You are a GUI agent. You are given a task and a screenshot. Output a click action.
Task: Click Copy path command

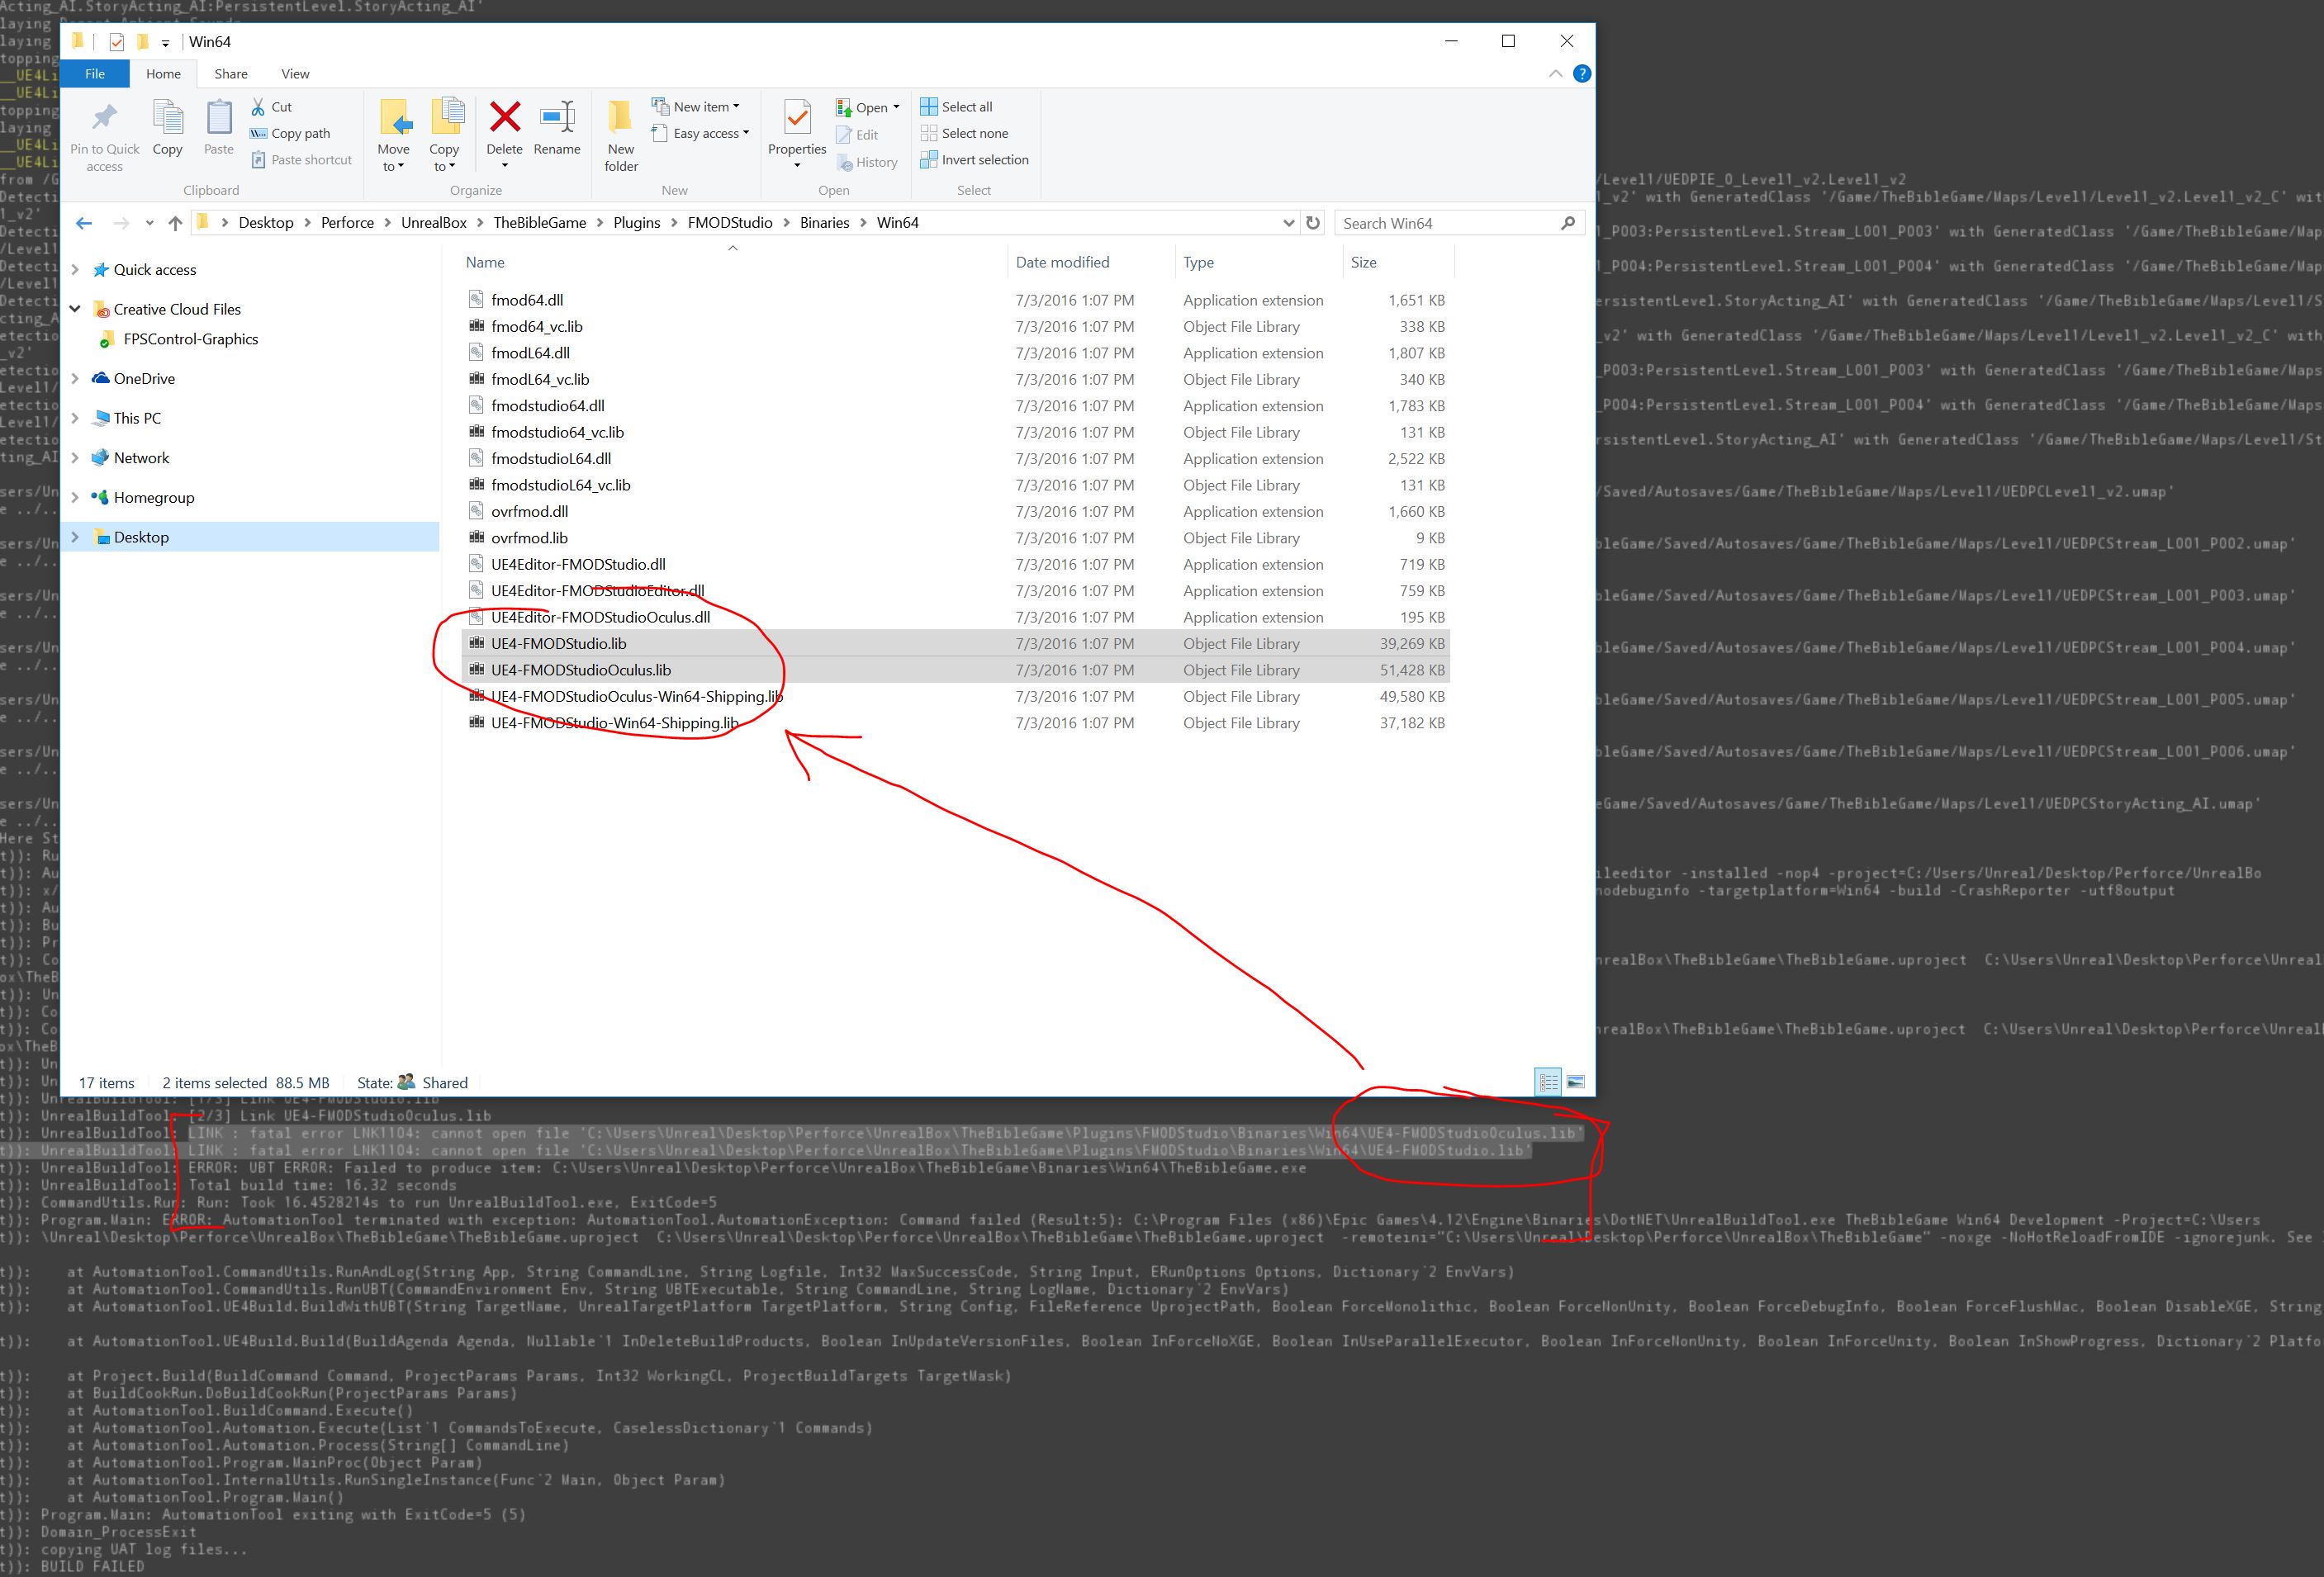click(x=290, y=133)
